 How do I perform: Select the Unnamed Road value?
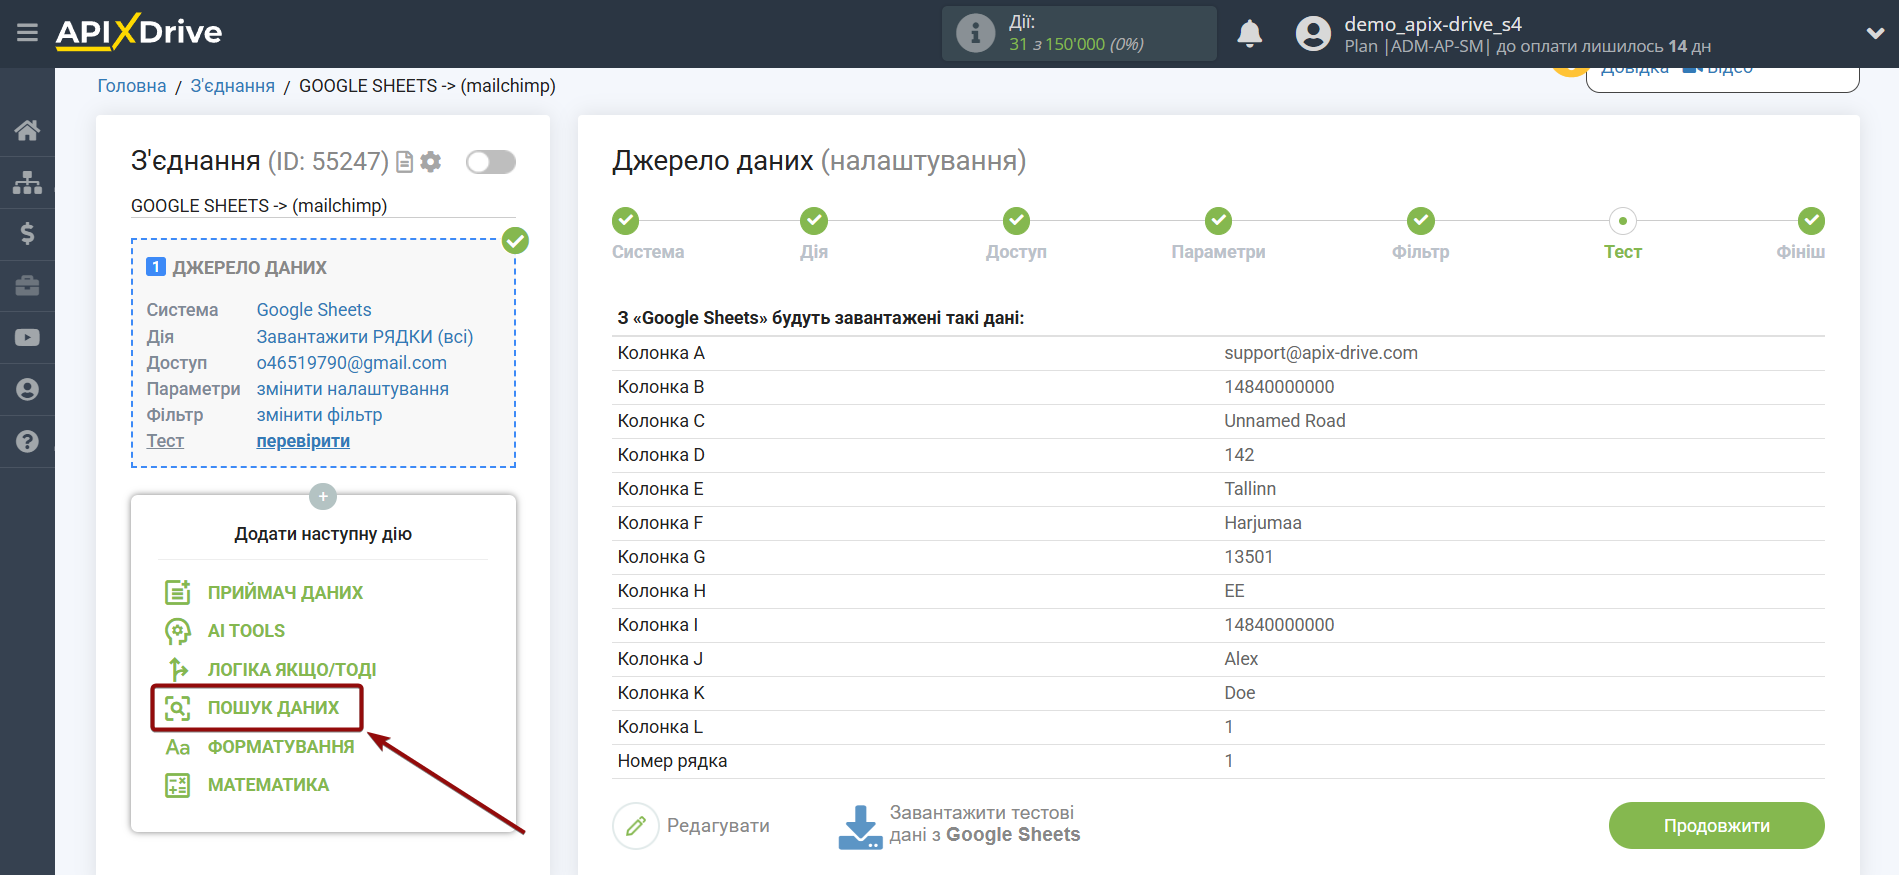1285,421
